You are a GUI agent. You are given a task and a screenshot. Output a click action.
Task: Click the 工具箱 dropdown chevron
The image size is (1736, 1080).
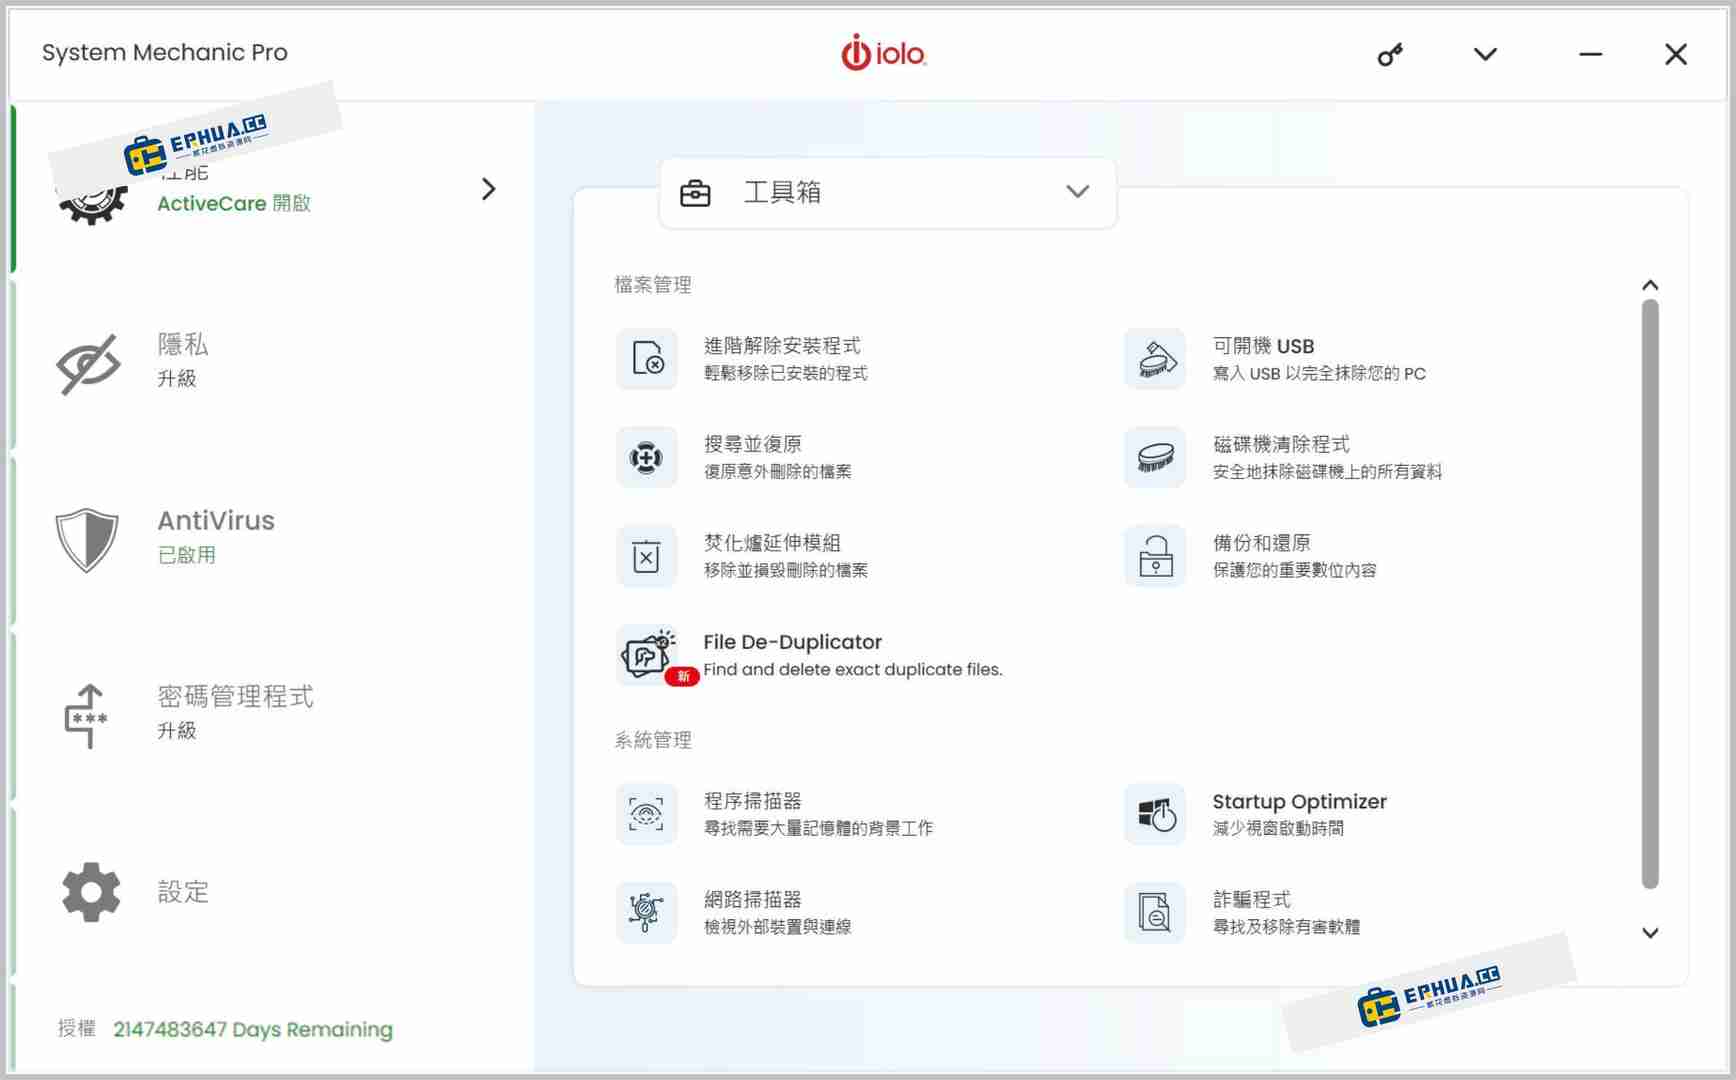coord(1077,191)
